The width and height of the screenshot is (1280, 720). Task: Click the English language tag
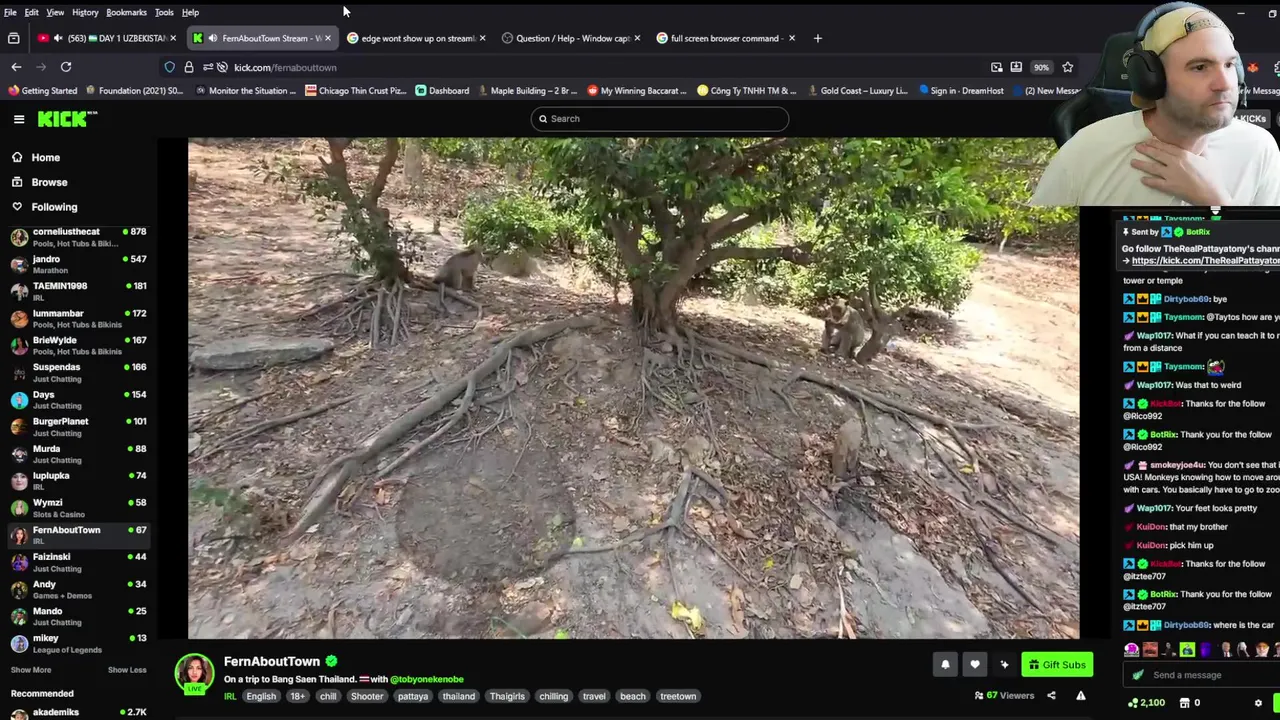point(261,697)
